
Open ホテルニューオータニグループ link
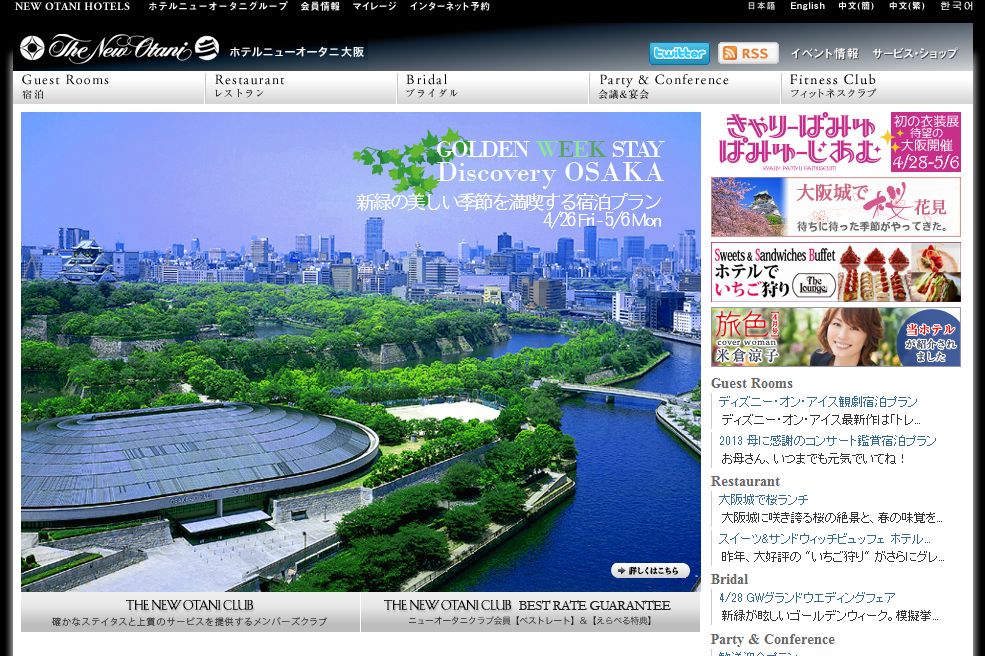(218, 6)
